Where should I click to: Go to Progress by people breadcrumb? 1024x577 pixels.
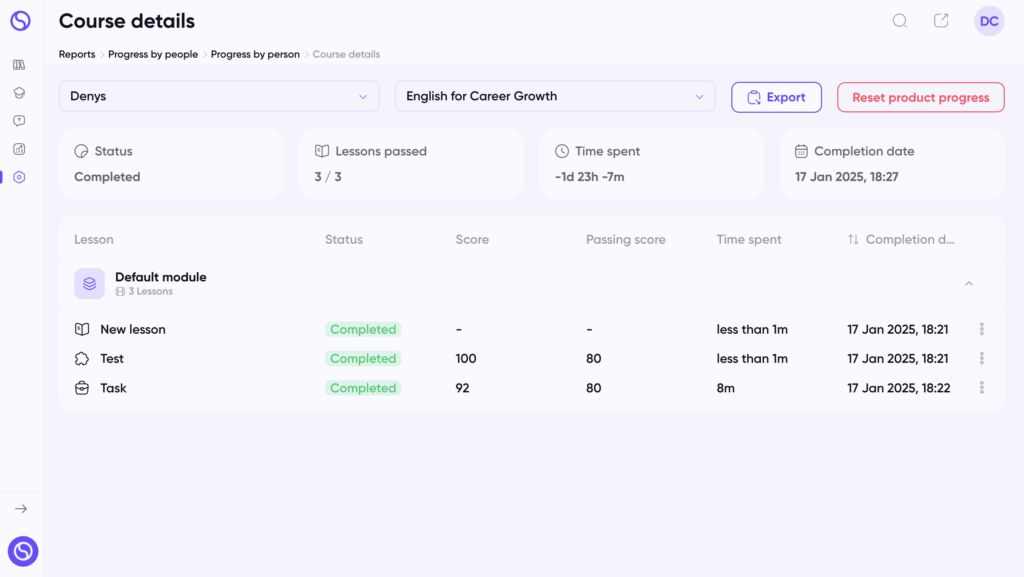153,54
